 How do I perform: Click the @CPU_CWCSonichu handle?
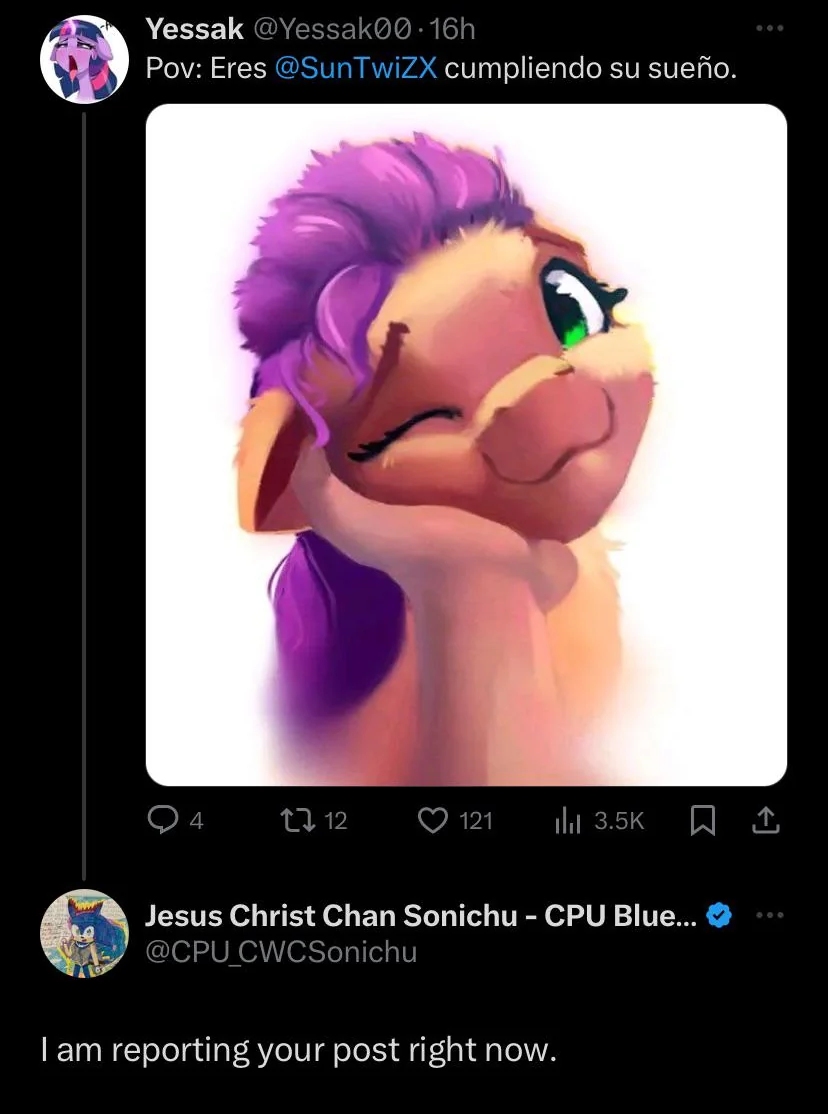(x=281, y=953)
